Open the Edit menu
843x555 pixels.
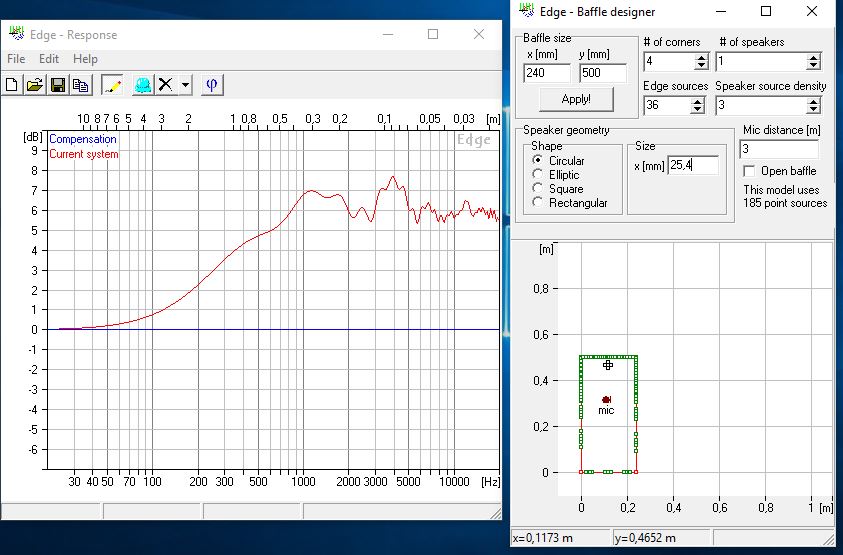coord(49,59)
